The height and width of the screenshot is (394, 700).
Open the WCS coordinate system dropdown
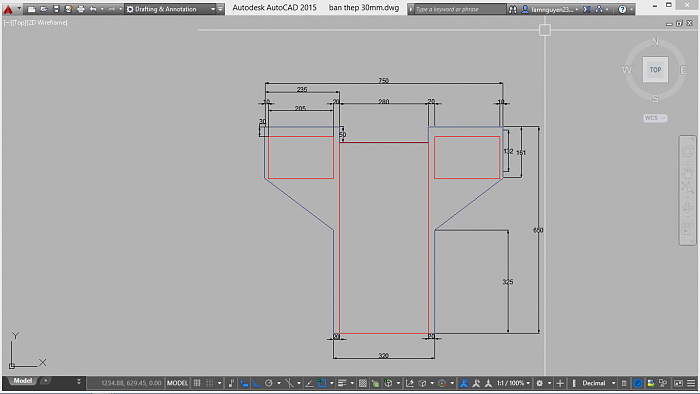655,118
